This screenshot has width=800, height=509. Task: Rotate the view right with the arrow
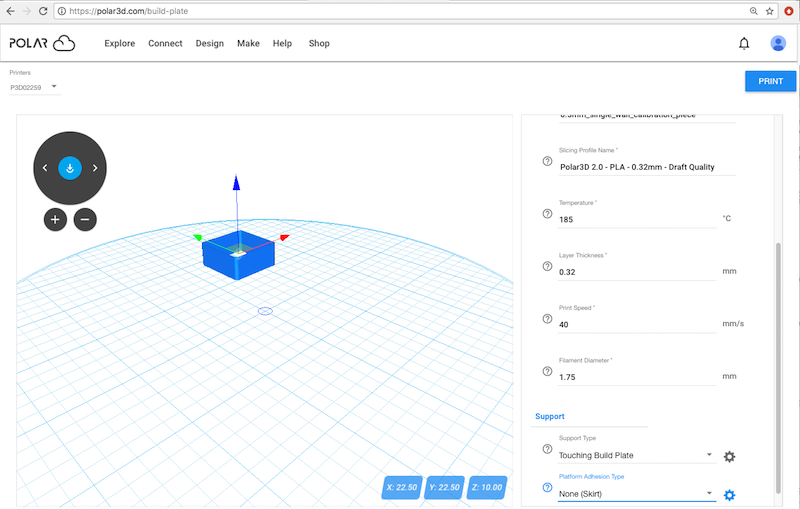click(95, 168)
